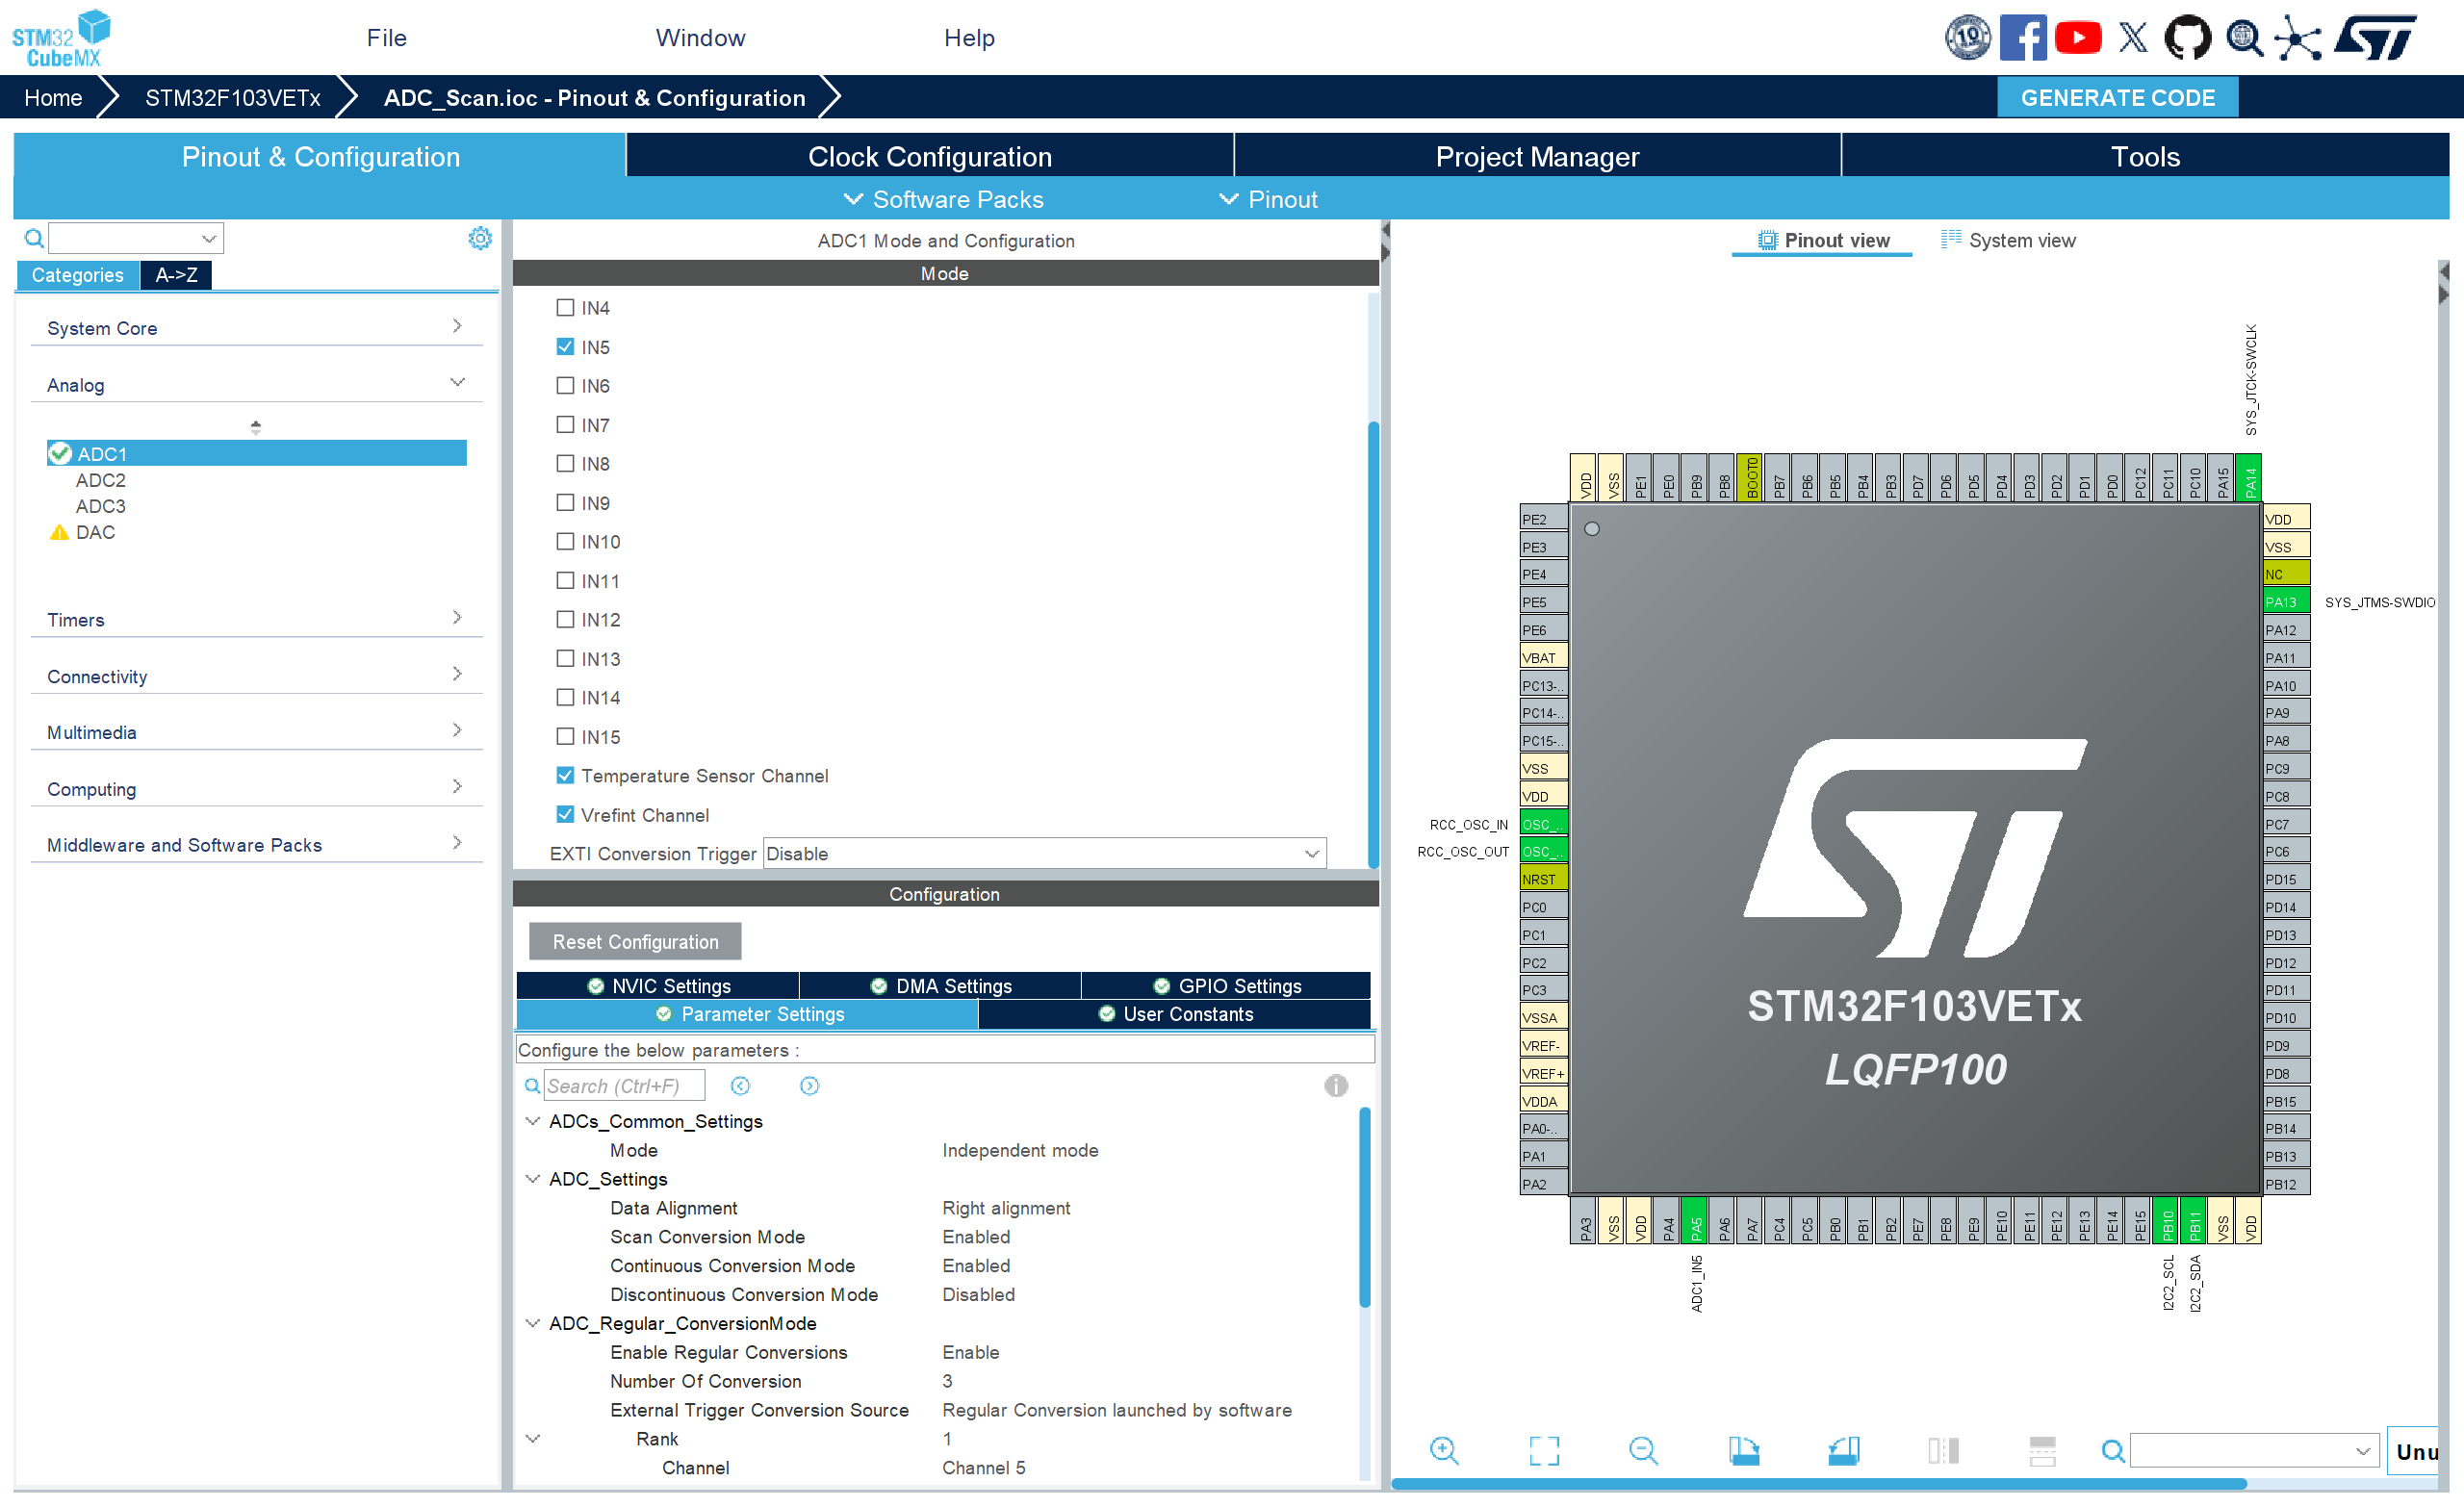This screenshot has height=1507, width=2464.
Task: Collapse the ADC_Settings parameter group
Action: pos(532,1178)
